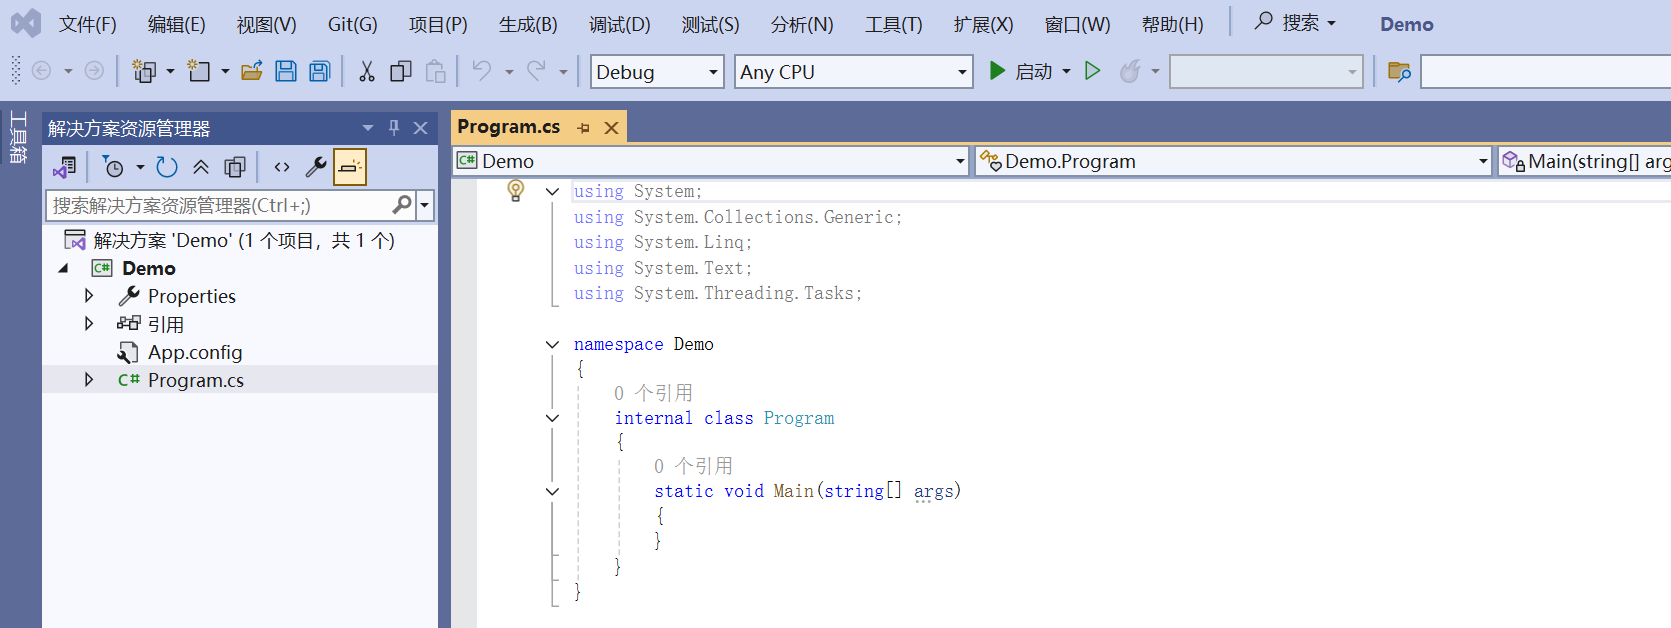Collapse the Main method block

tap(552, 491)
